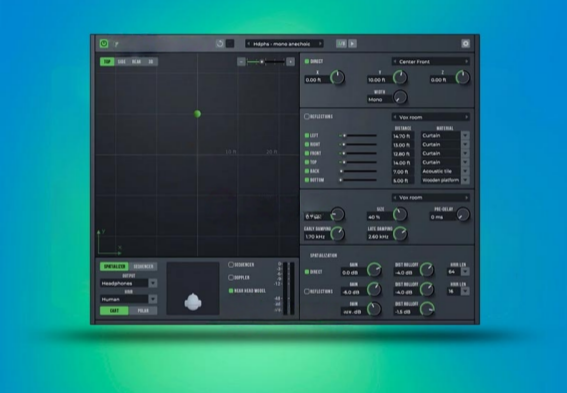Select Polar coordinate mode
567x393 pixels.
point(143,311)
